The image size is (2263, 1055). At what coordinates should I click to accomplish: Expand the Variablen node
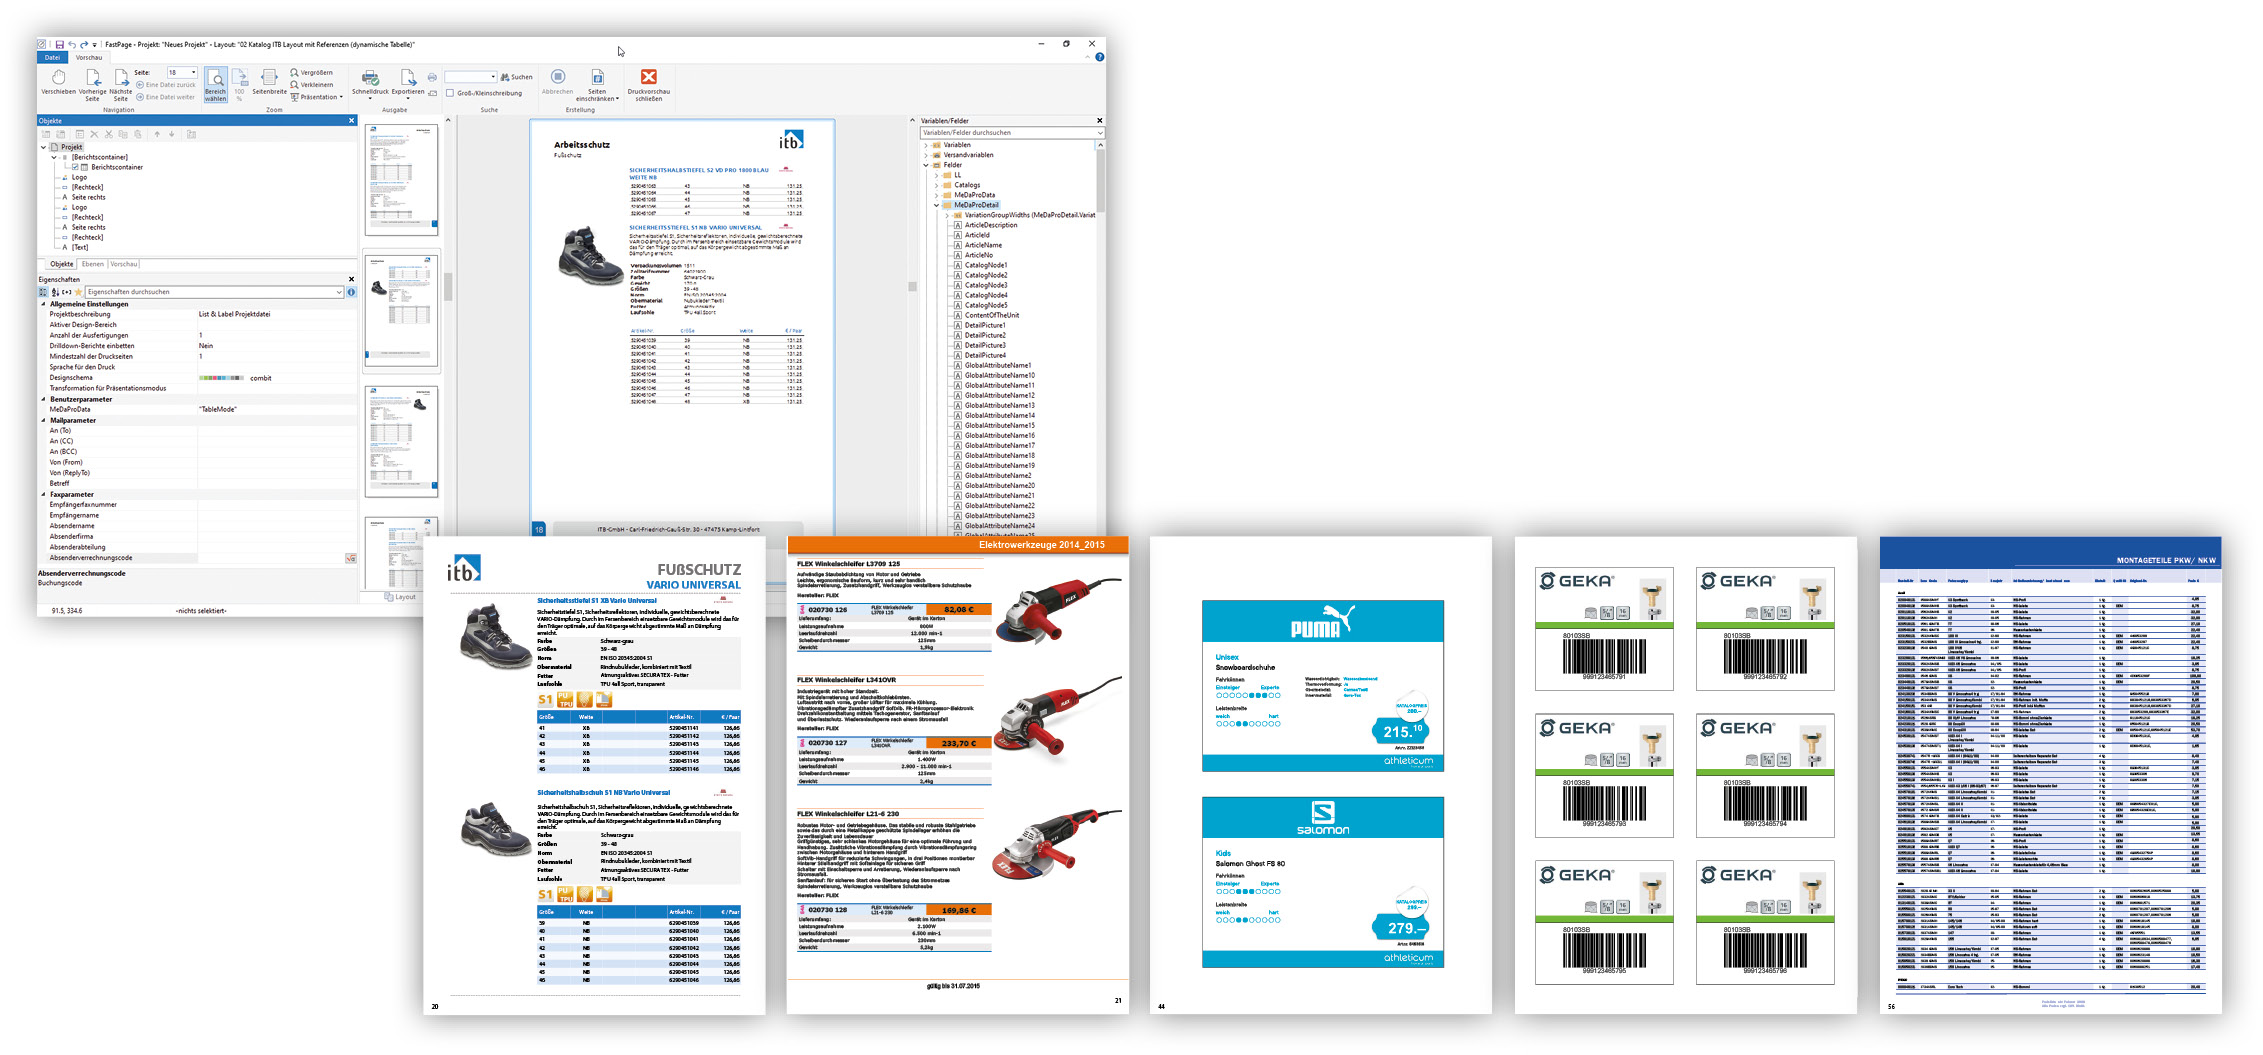point(926,145)
